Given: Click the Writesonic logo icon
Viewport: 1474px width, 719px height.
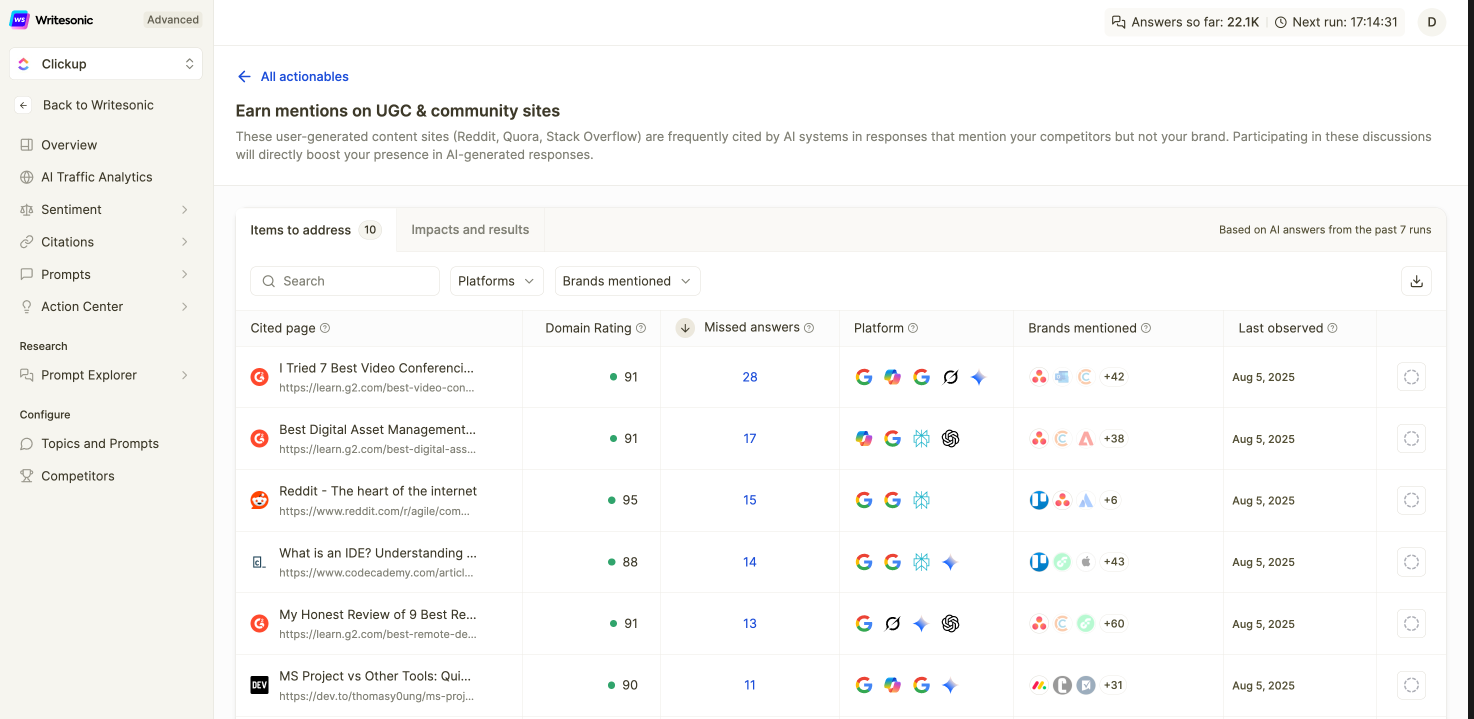Looking at the screenshot, I should pyautogui.click(x=19, y=20).
